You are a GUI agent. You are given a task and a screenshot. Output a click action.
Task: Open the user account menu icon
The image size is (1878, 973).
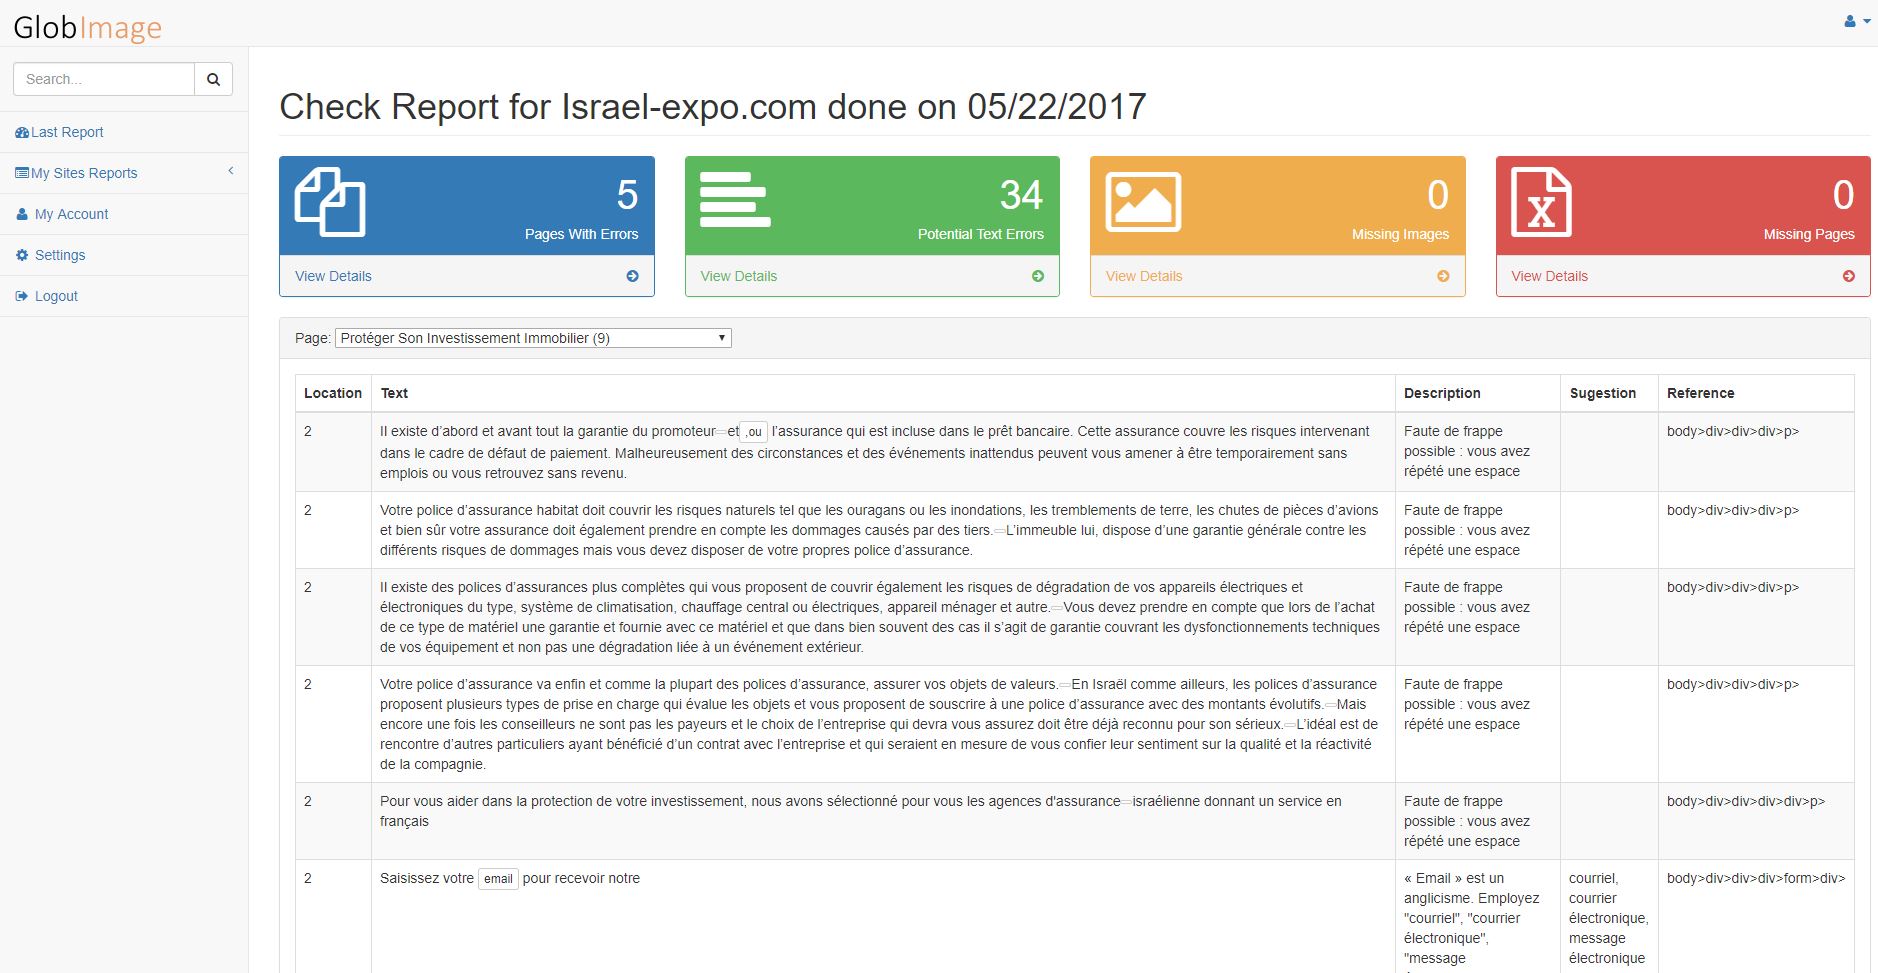point(1857,21)
